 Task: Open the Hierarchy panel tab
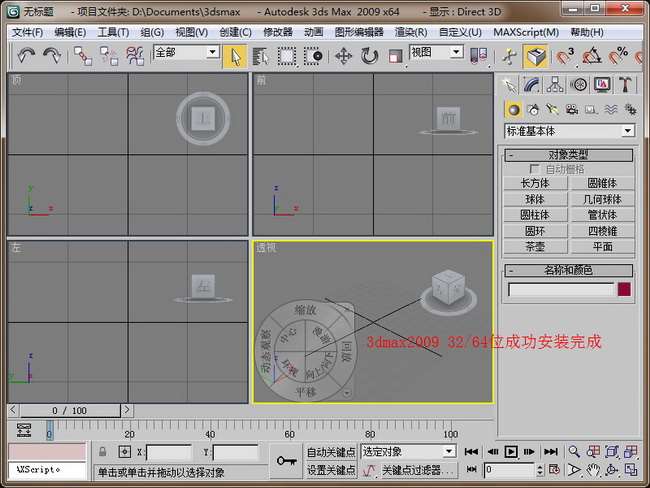point(556,85)
